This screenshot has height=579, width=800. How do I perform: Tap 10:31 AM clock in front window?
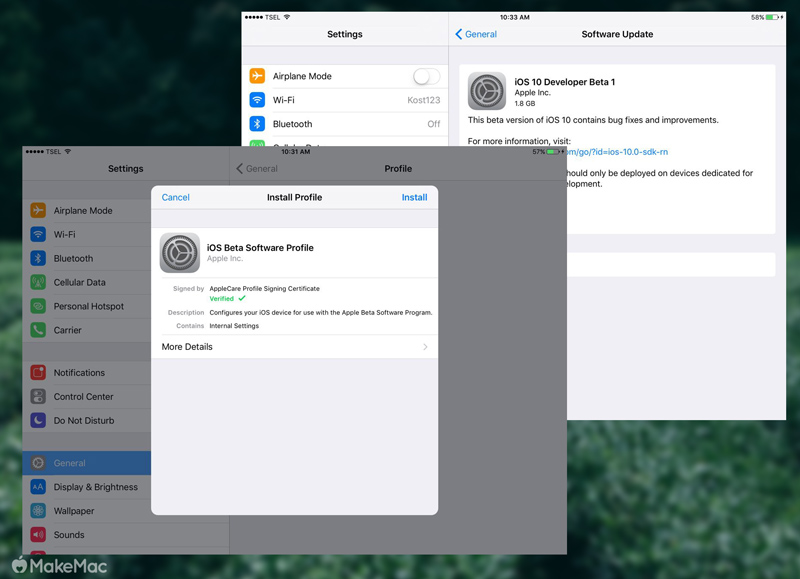tap(295, 152)
